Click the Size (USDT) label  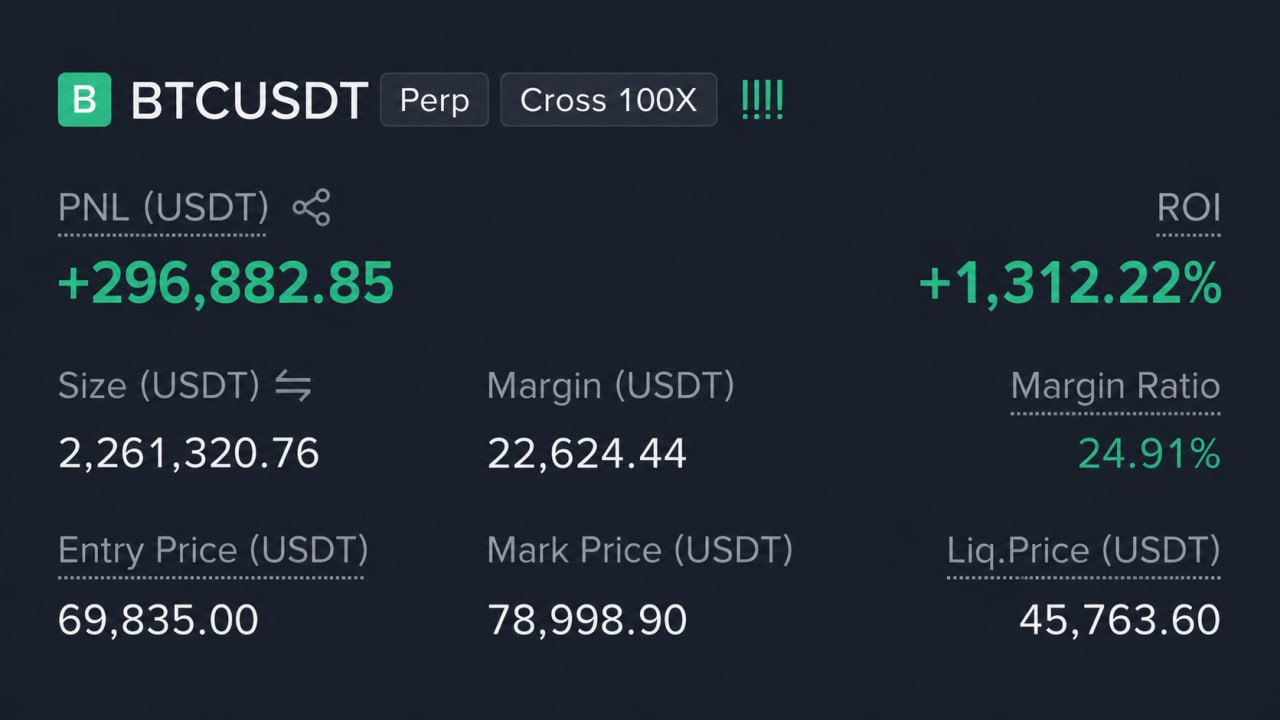point(159,386)
